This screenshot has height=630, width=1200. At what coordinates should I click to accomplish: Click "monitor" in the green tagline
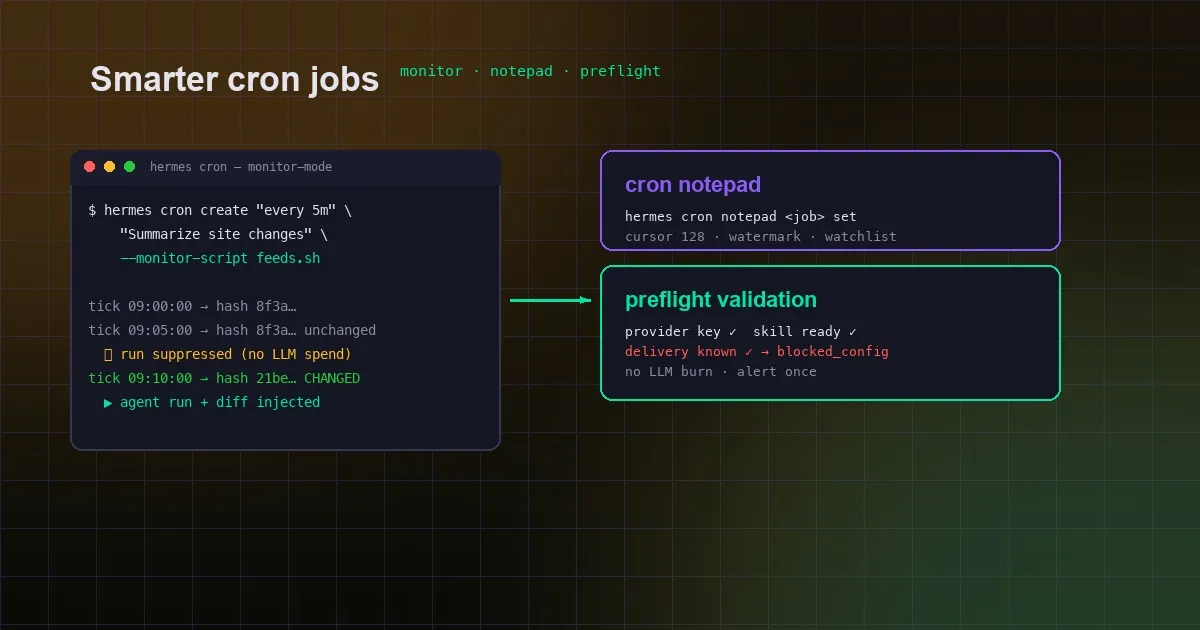[x=431, y=71]
